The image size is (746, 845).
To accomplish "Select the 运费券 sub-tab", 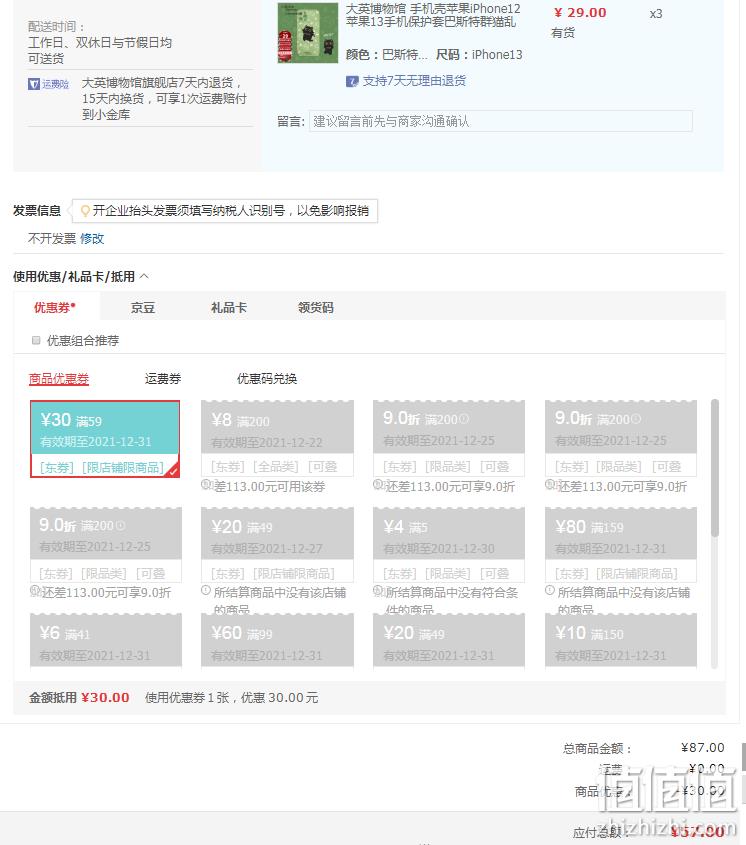I will click(163, 379).
